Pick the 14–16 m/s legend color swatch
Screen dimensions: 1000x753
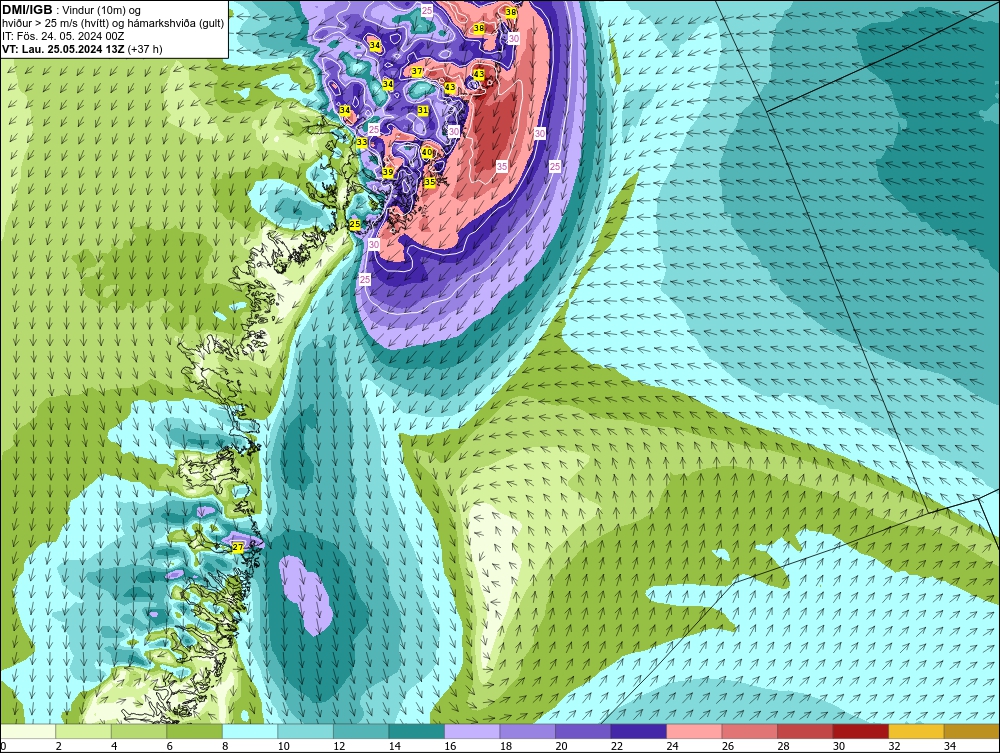click(x=416, y=731)
